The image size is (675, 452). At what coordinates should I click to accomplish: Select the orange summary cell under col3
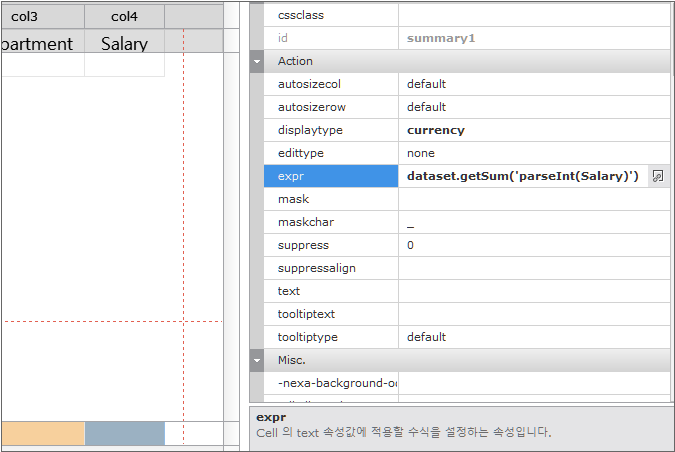(42, 433)
